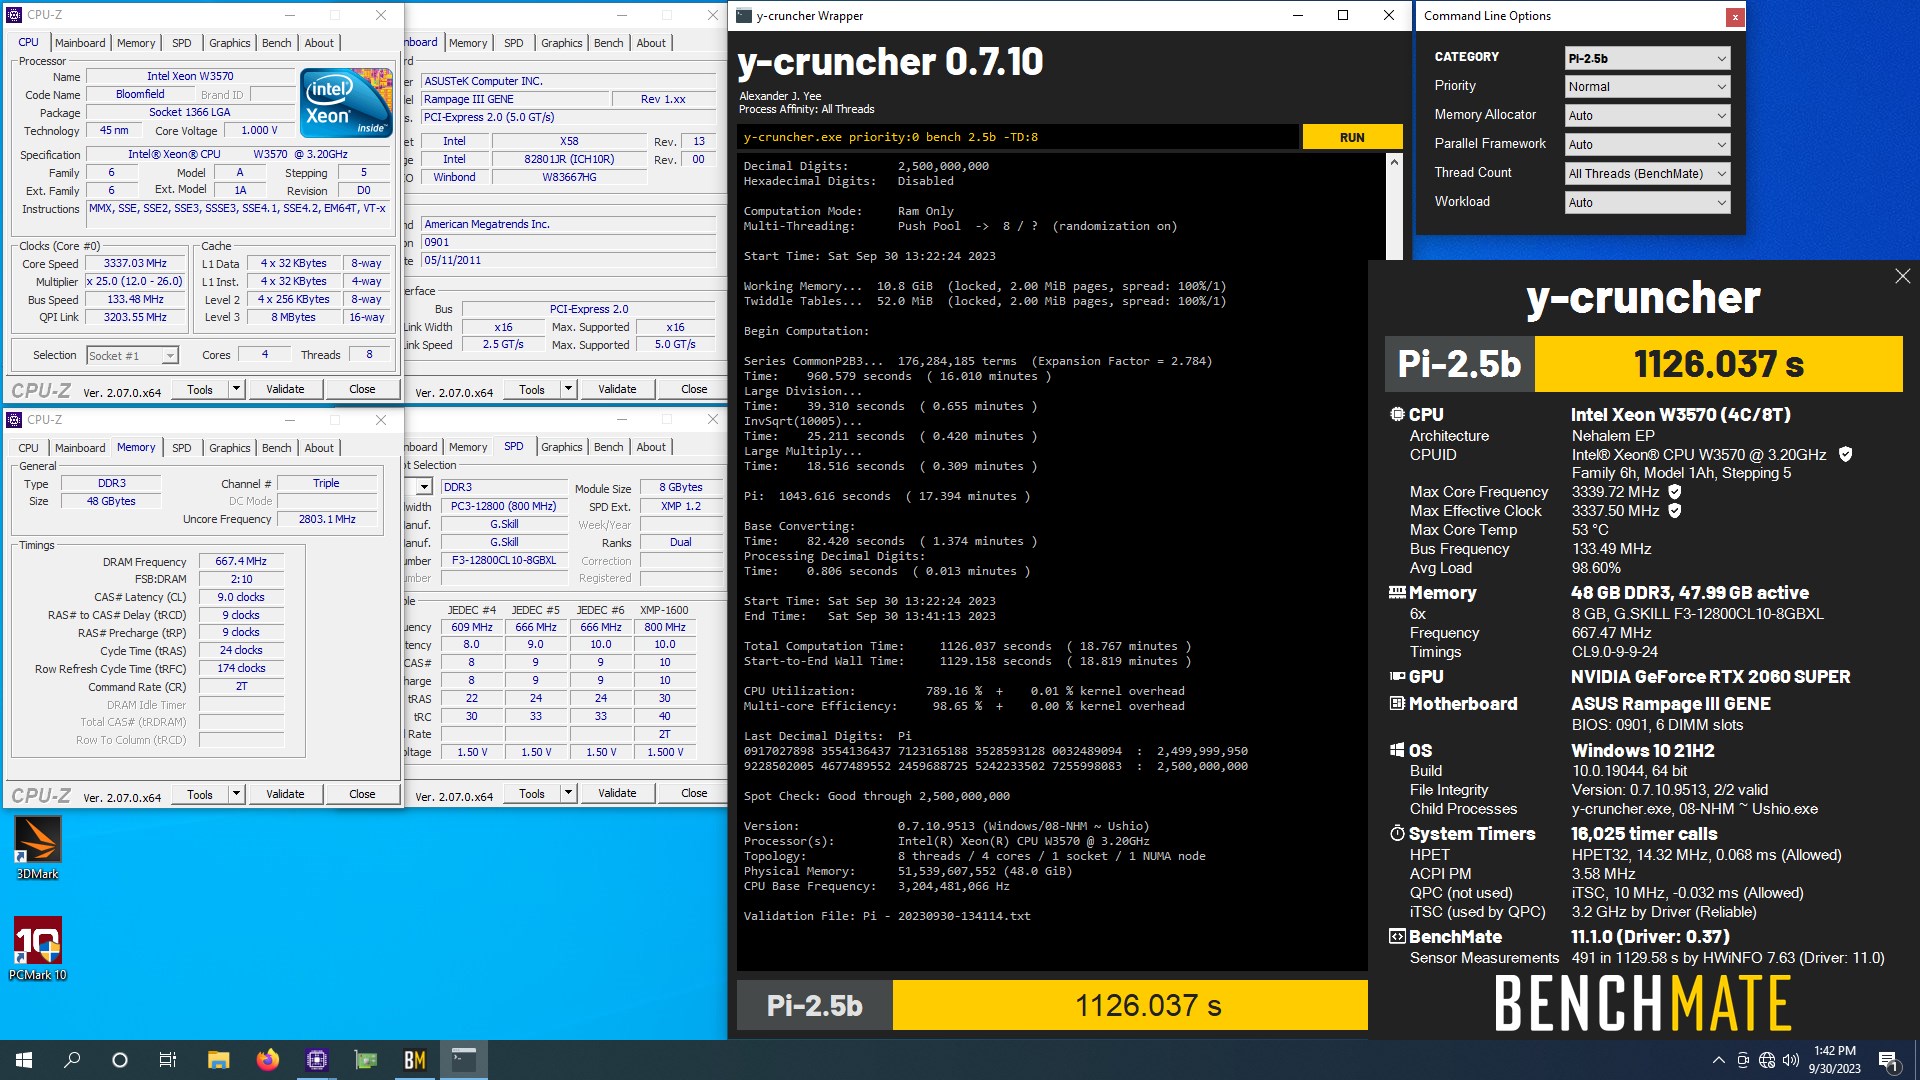Open About tab in CPU-Z Memory window
The height and width of the screenshot is (1080, 1920).
[319, 448]
